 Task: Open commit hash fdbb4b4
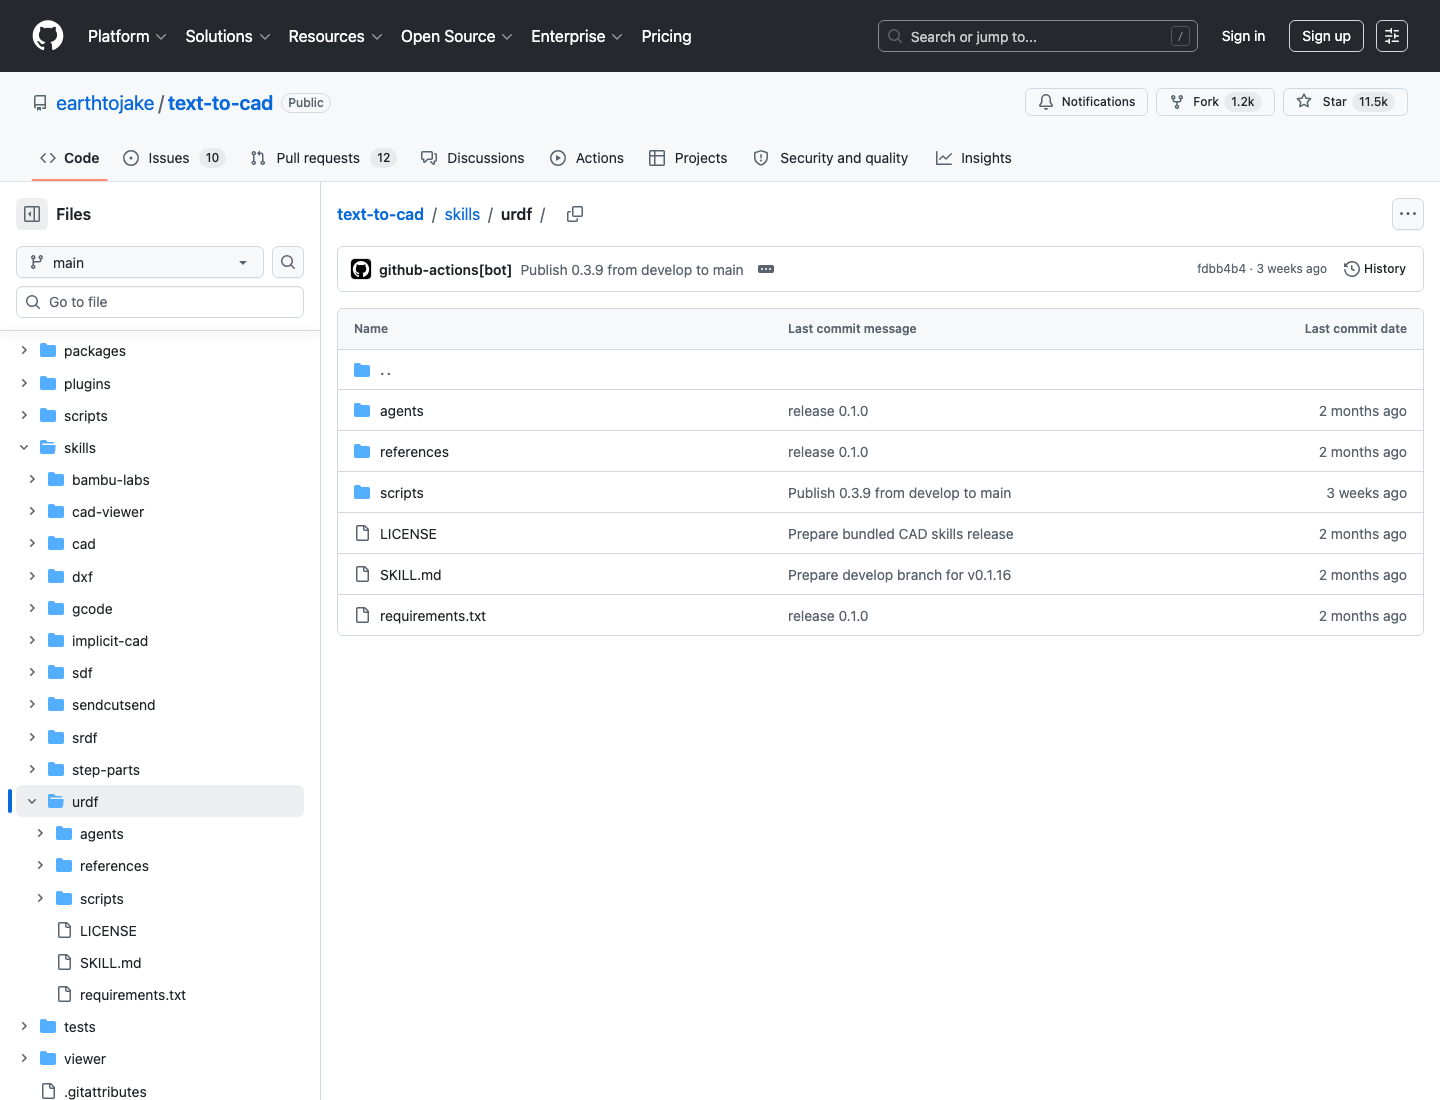pos(1221,269)
